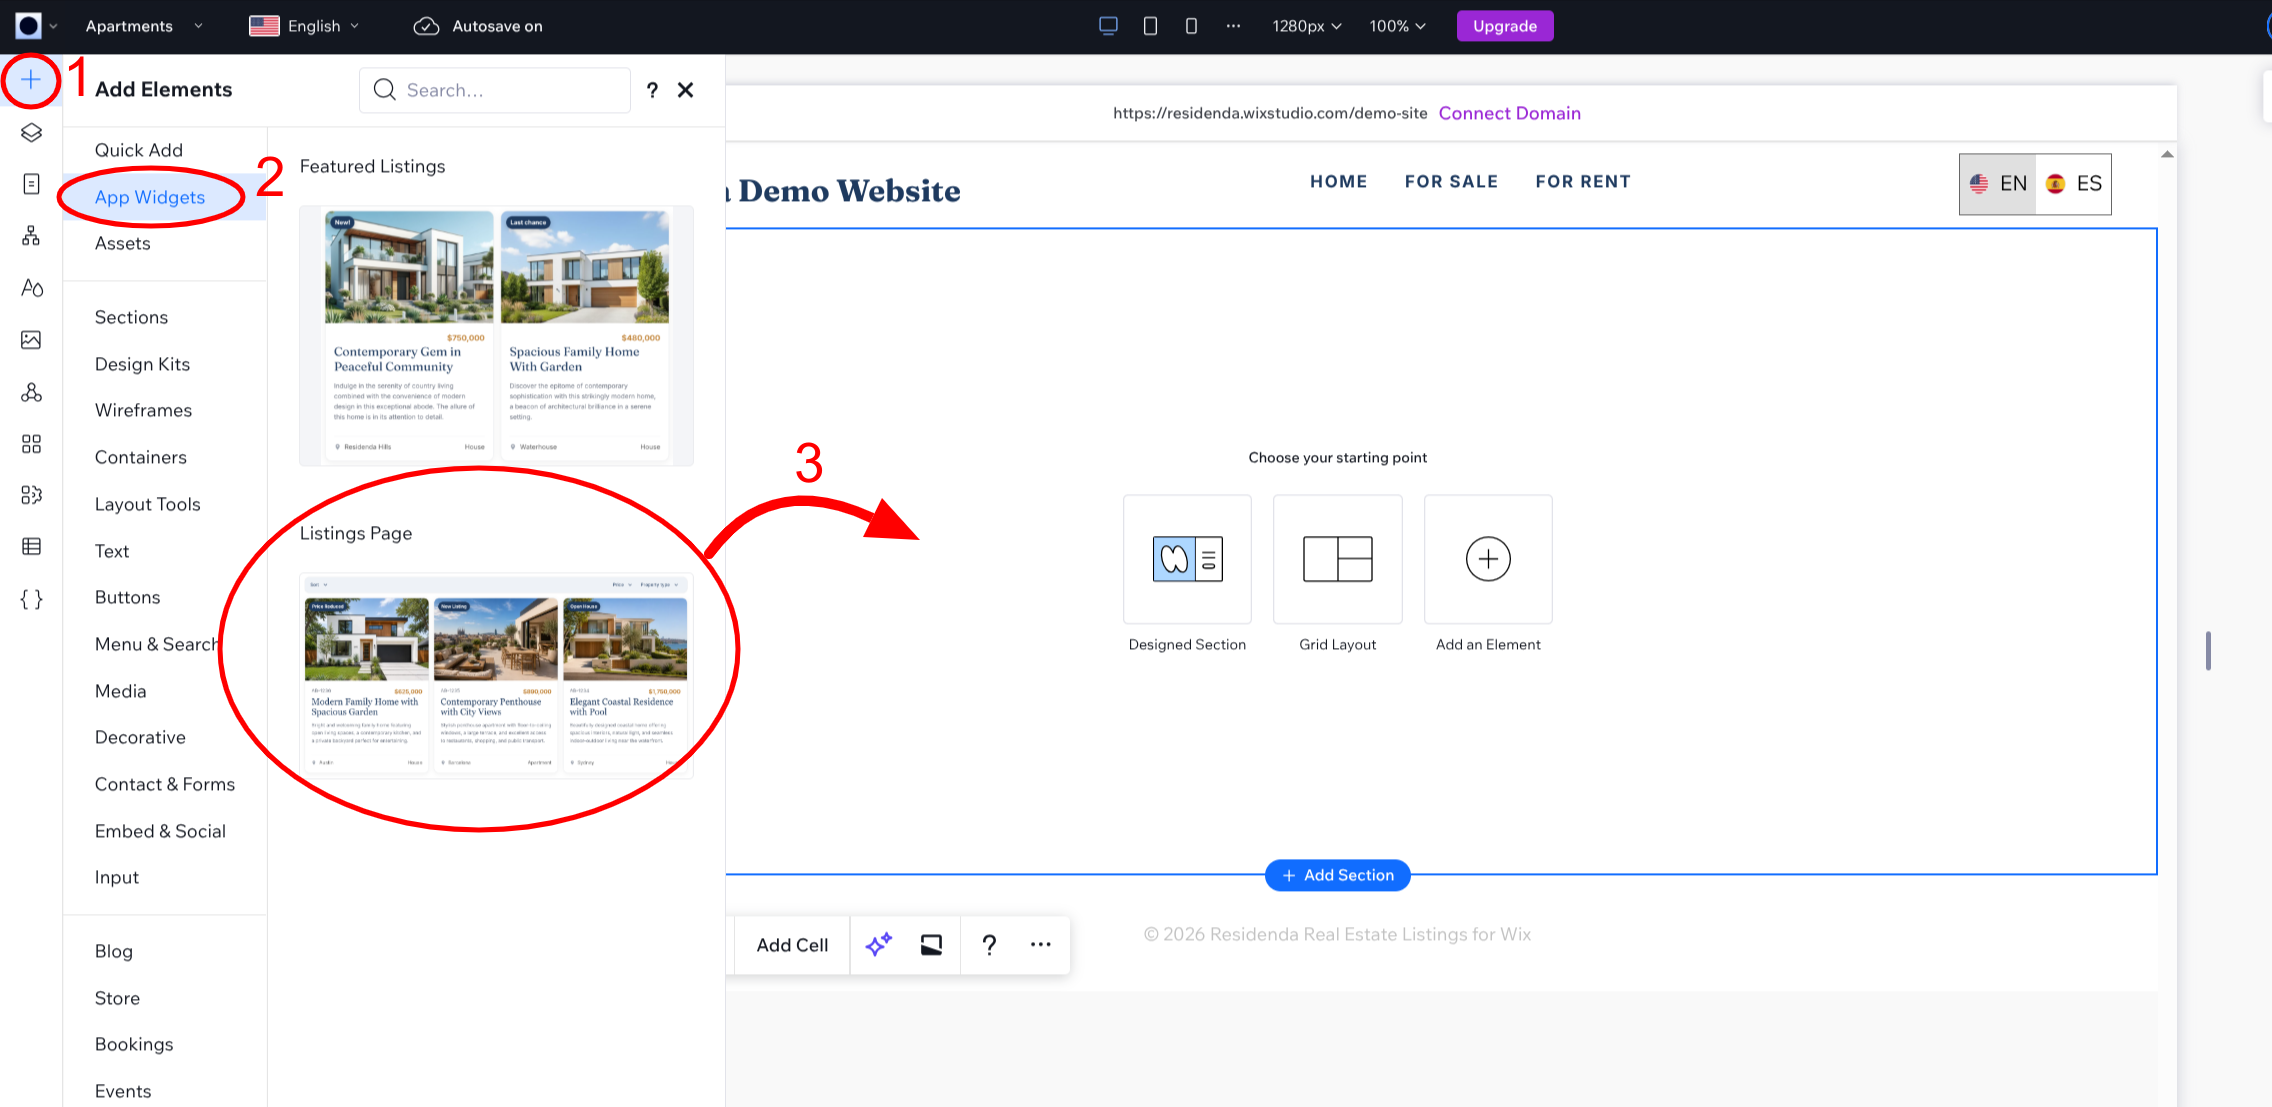Click the Add Section button
Viewport: 2272px width, 1107px height.
(1338, 875)
